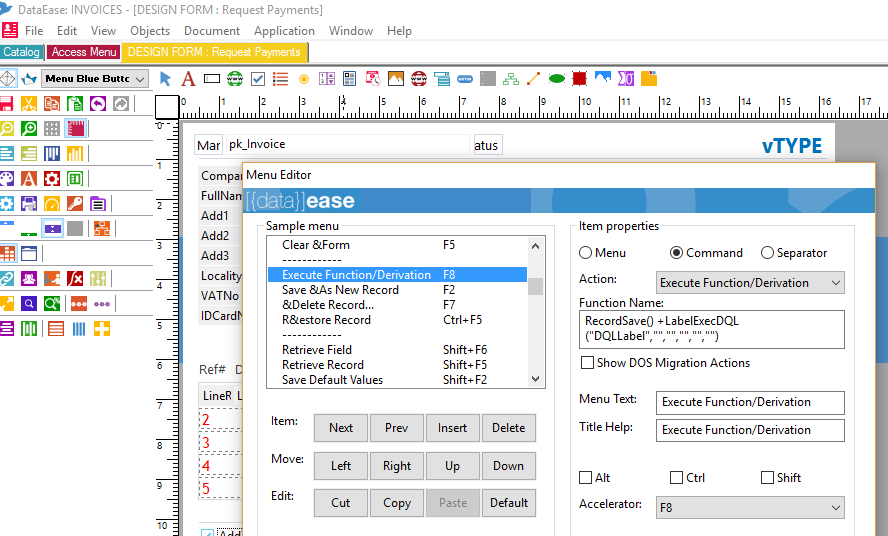Select the Retrieve Field menu row

(x=398, y=350)
